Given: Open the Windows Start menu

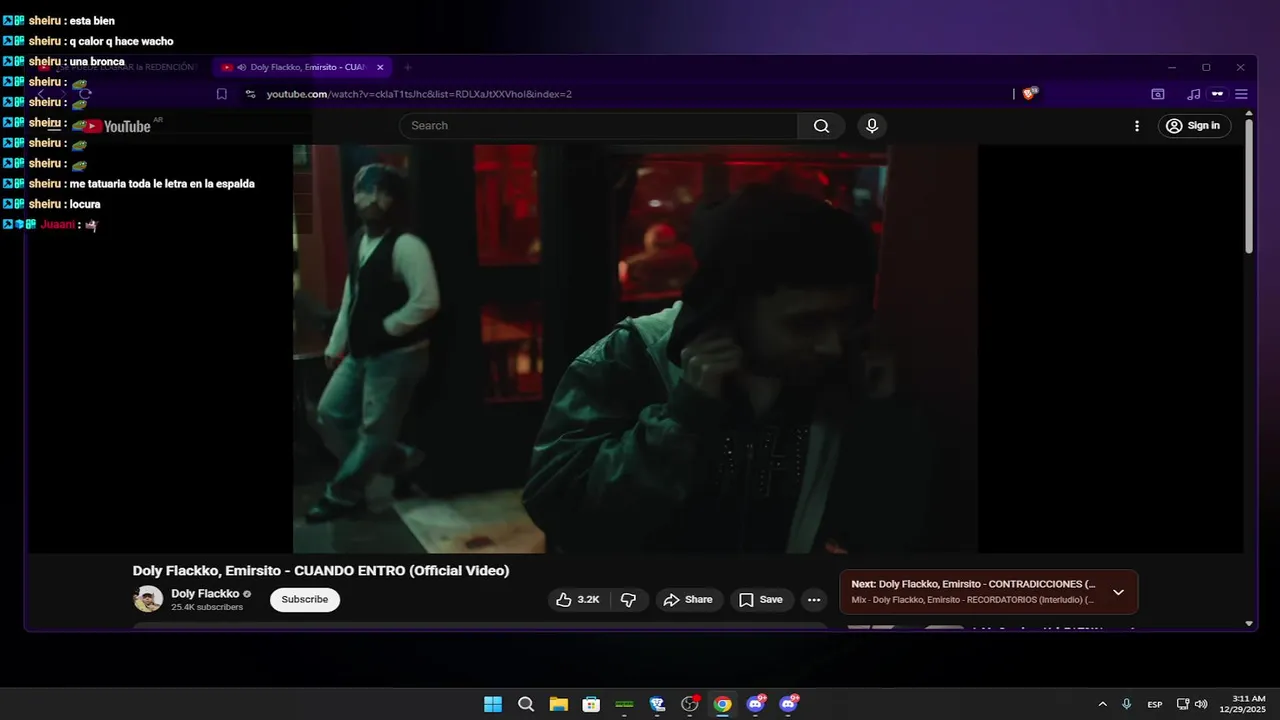Looking at the screenshot, I should pyautogui.click(x=493, y=704).
